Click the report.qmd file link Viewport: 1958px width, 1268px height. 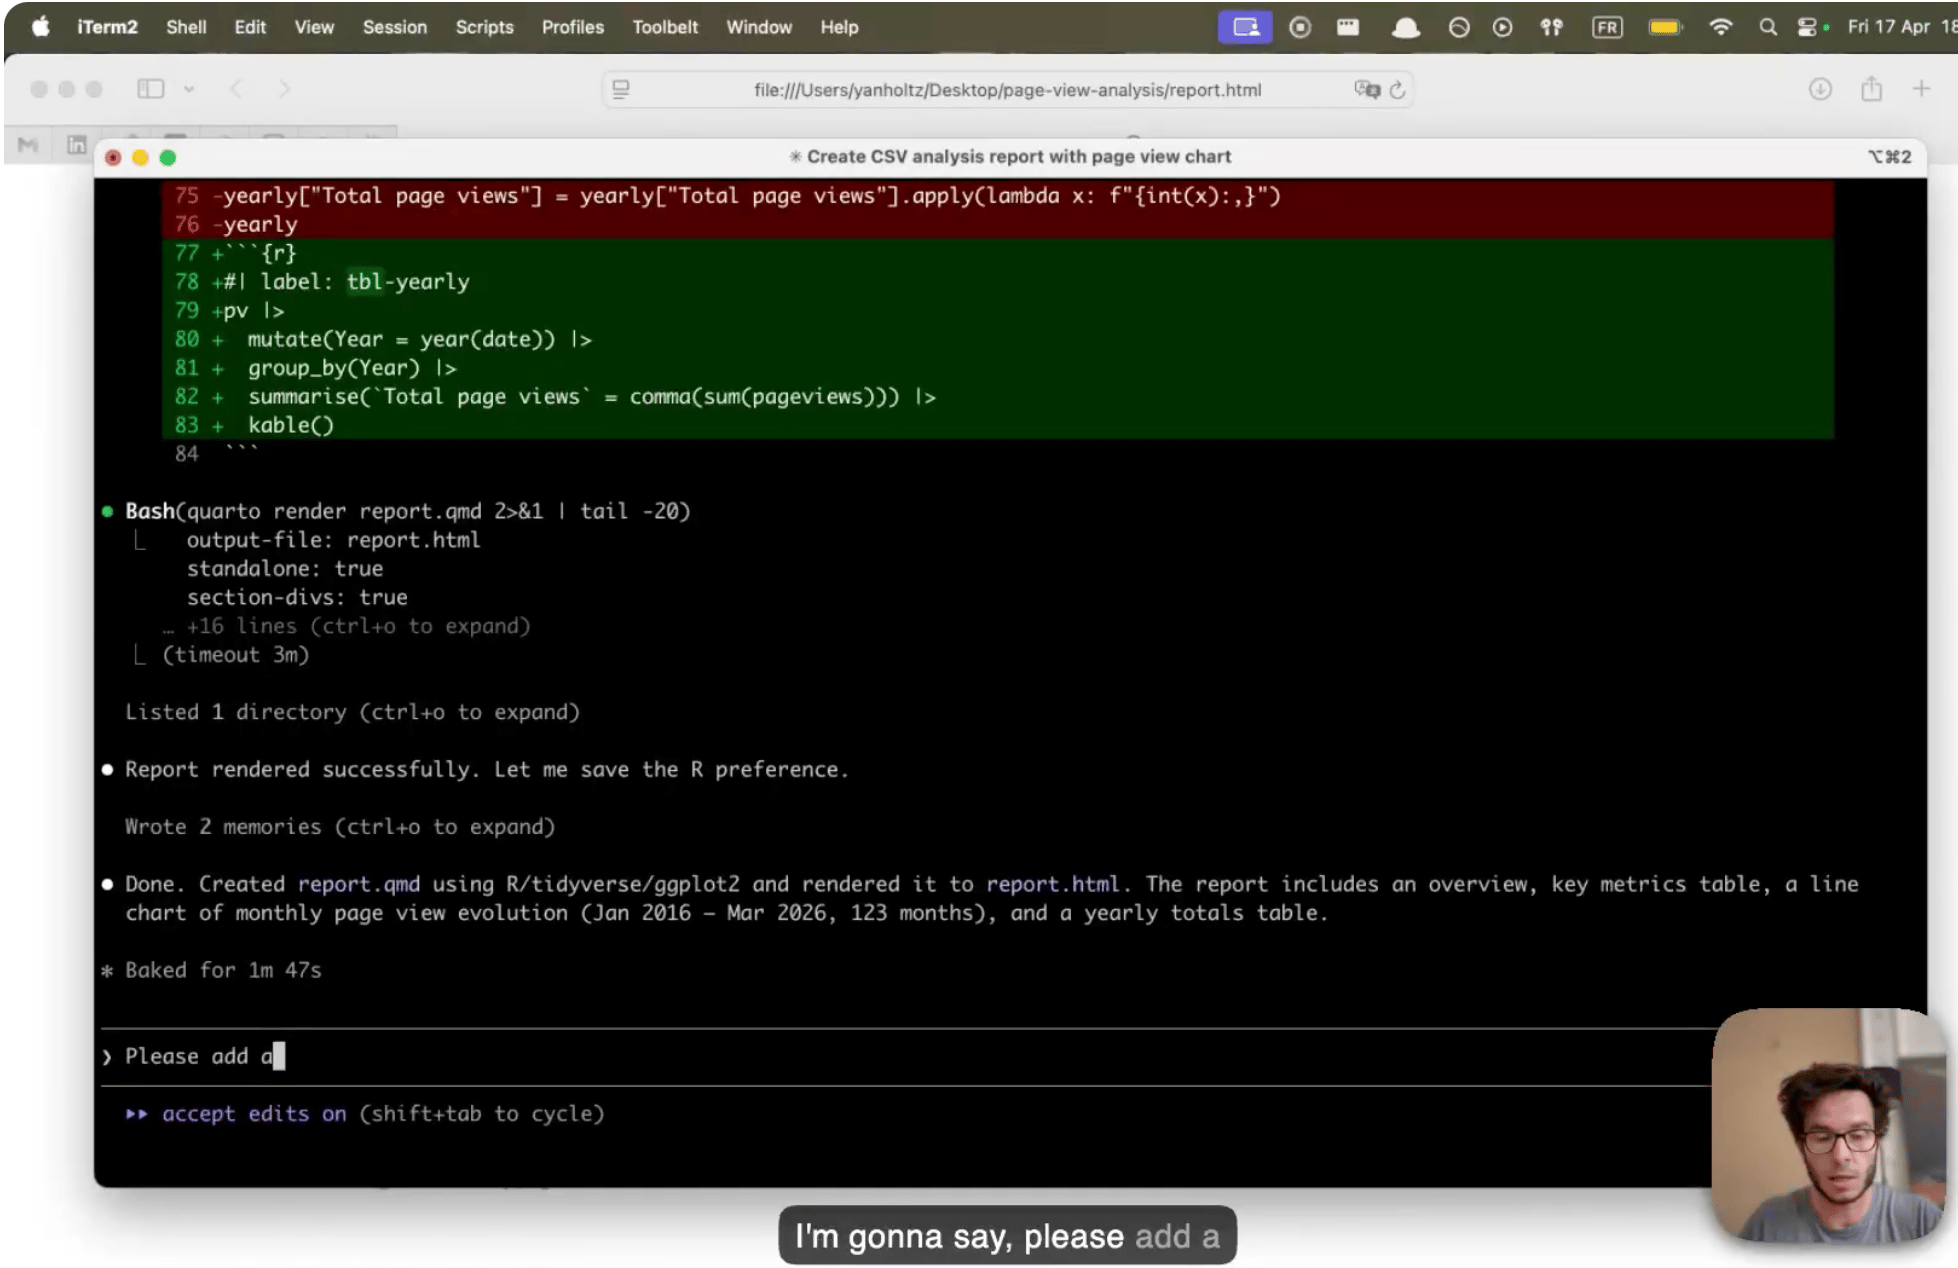pyautogui.click(x=358, y=884)
